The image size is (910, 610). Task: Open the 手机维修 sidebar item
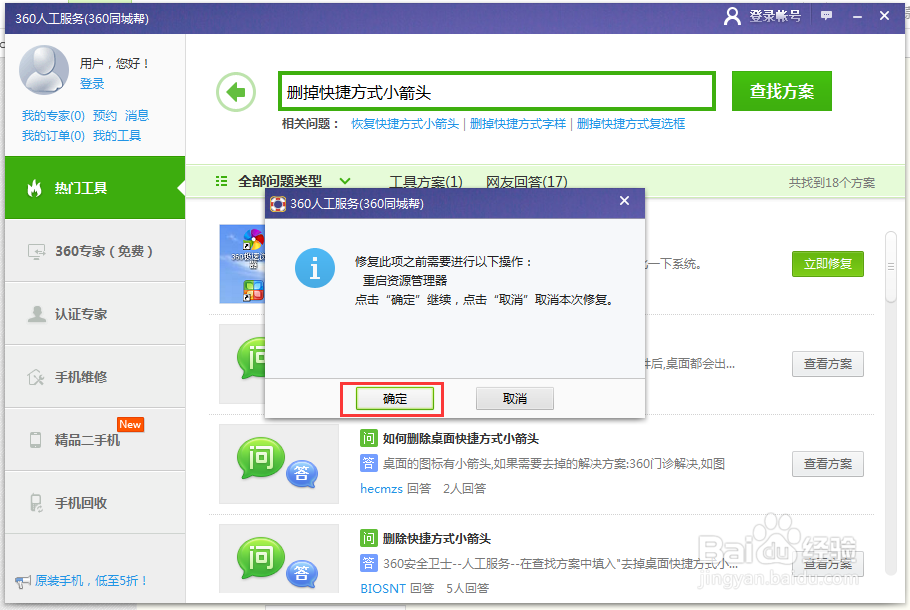coord(95,377)
